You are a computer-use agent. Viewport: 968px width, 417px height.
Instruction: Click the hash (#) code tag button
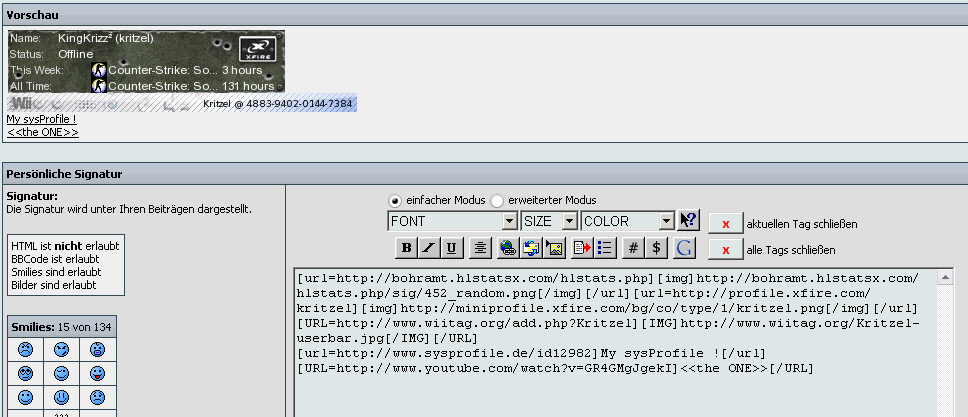(x=633, y=248)
